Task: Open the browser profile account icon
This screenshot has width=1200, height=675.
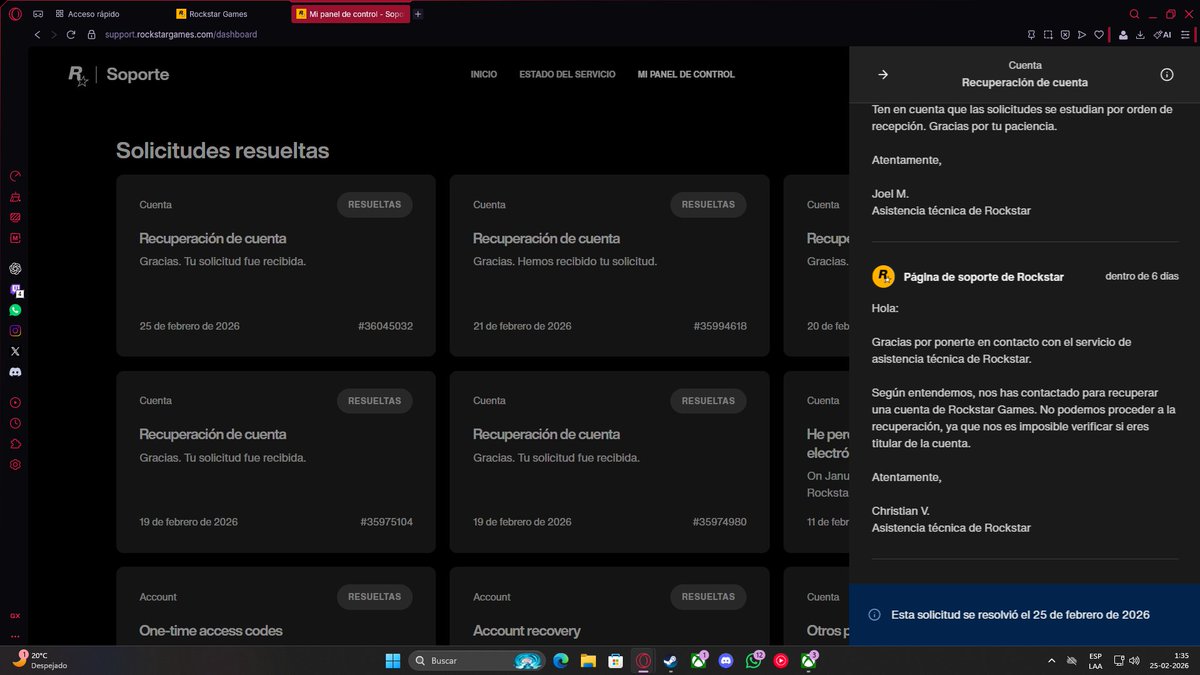Action: [1123, 34]
